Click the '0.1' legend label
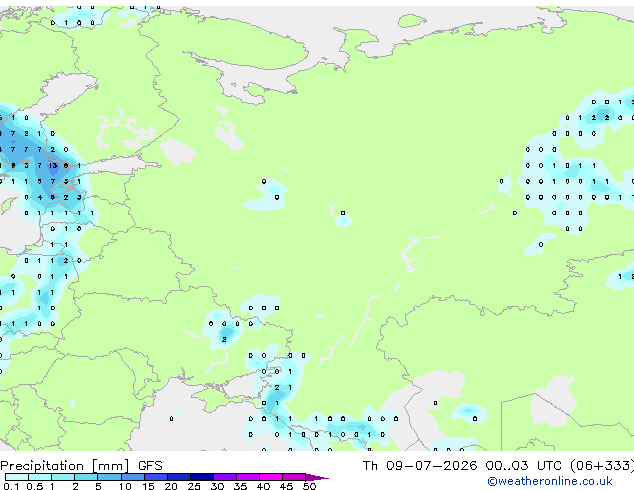This screenshot has width=634, height=490. point(11,486)
